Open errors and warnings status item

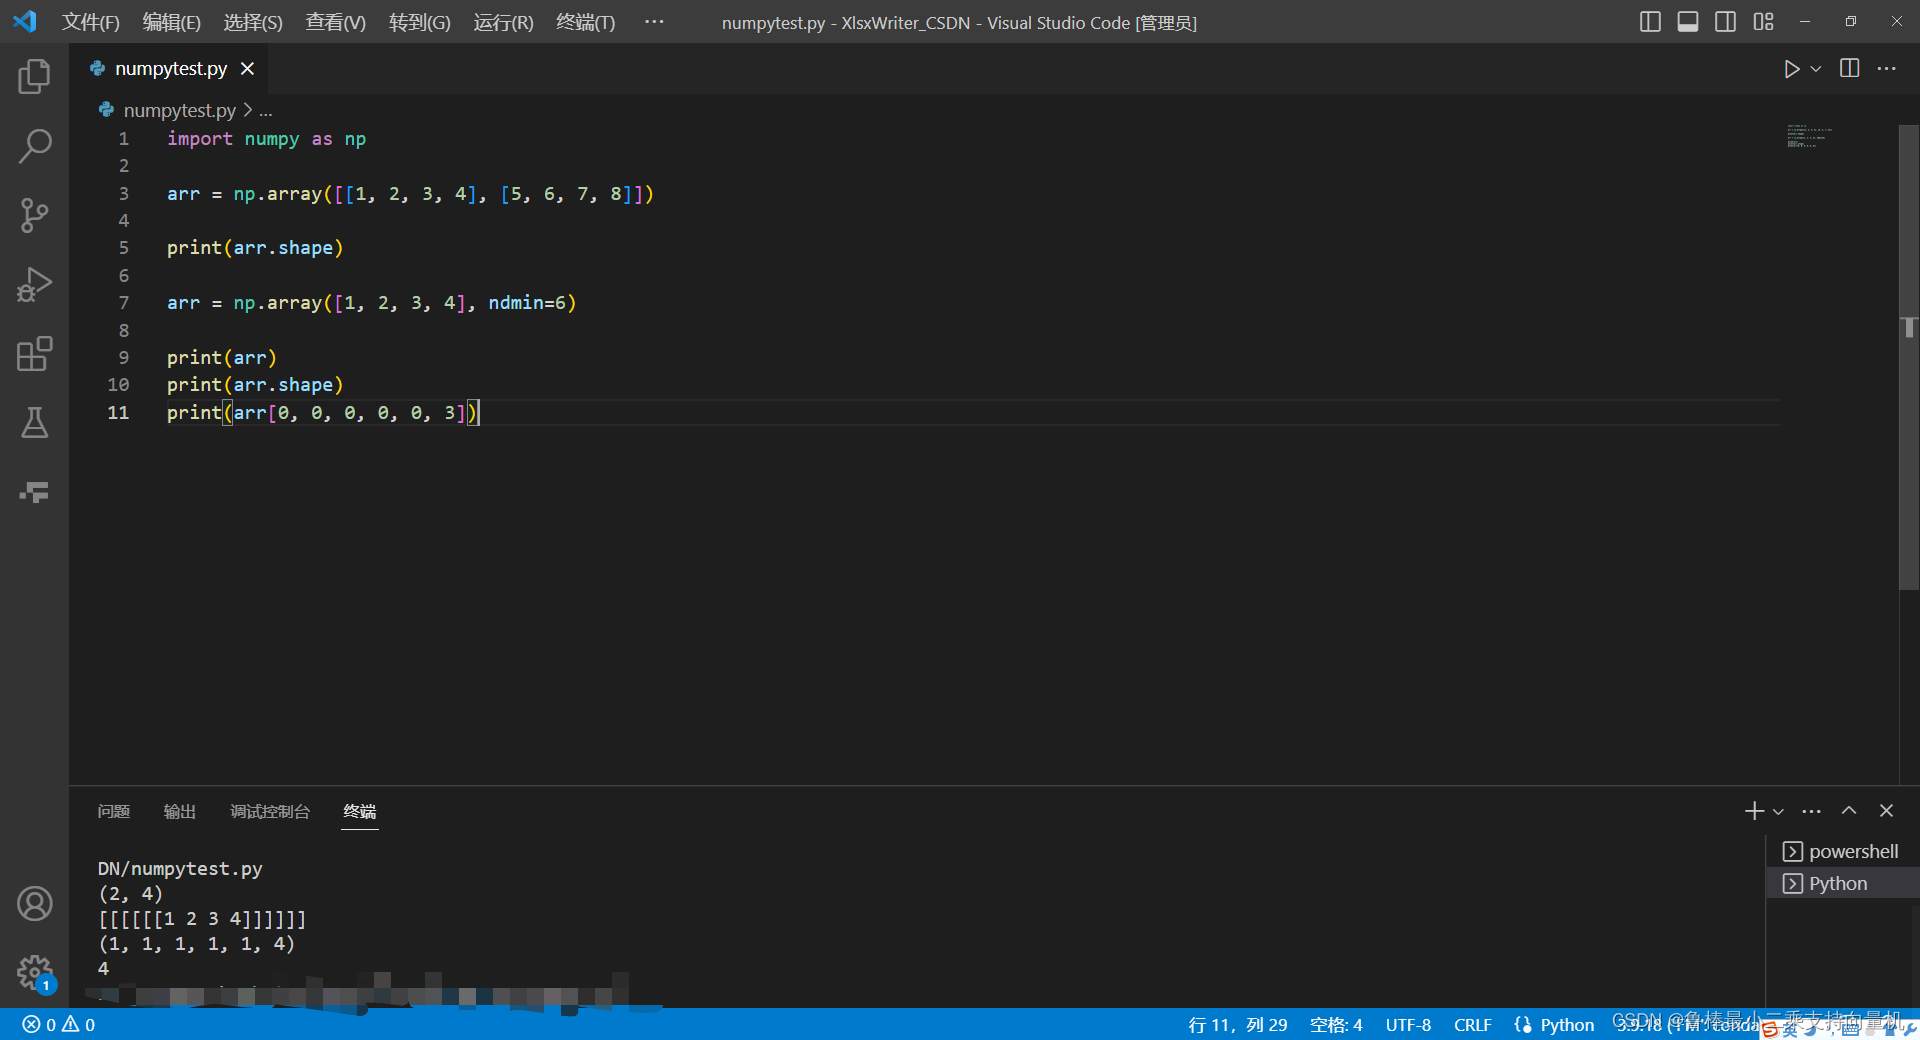59,1024
